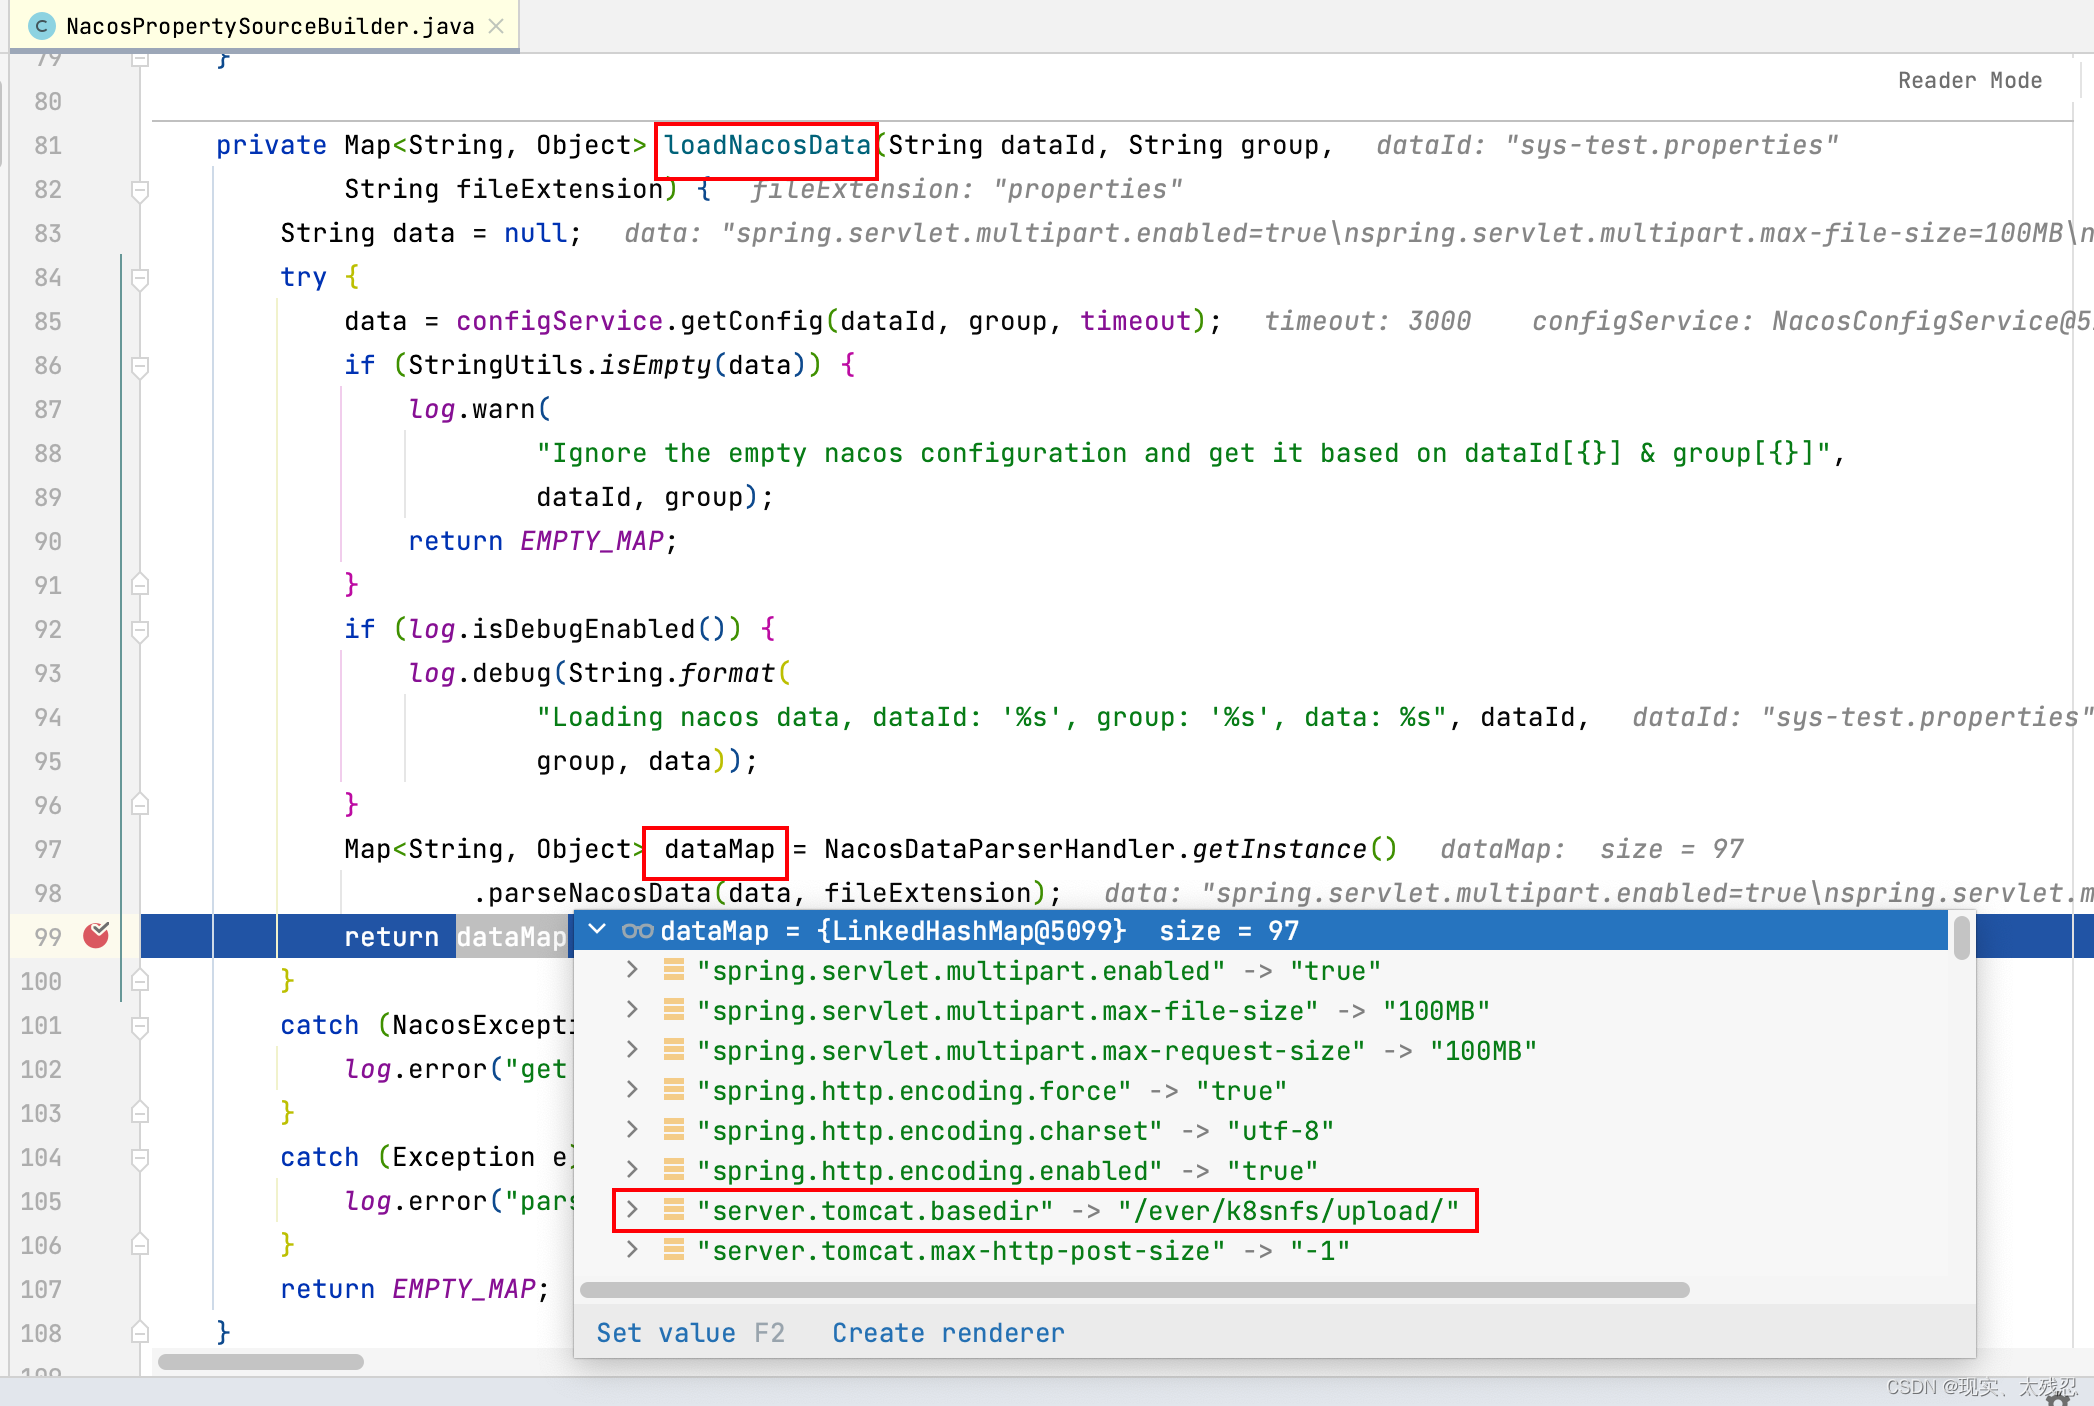Screen dimensions: 2094x1406
Task: Click the entry icon of spring.servlet.multipart.enabled
Action: (674, 970)
